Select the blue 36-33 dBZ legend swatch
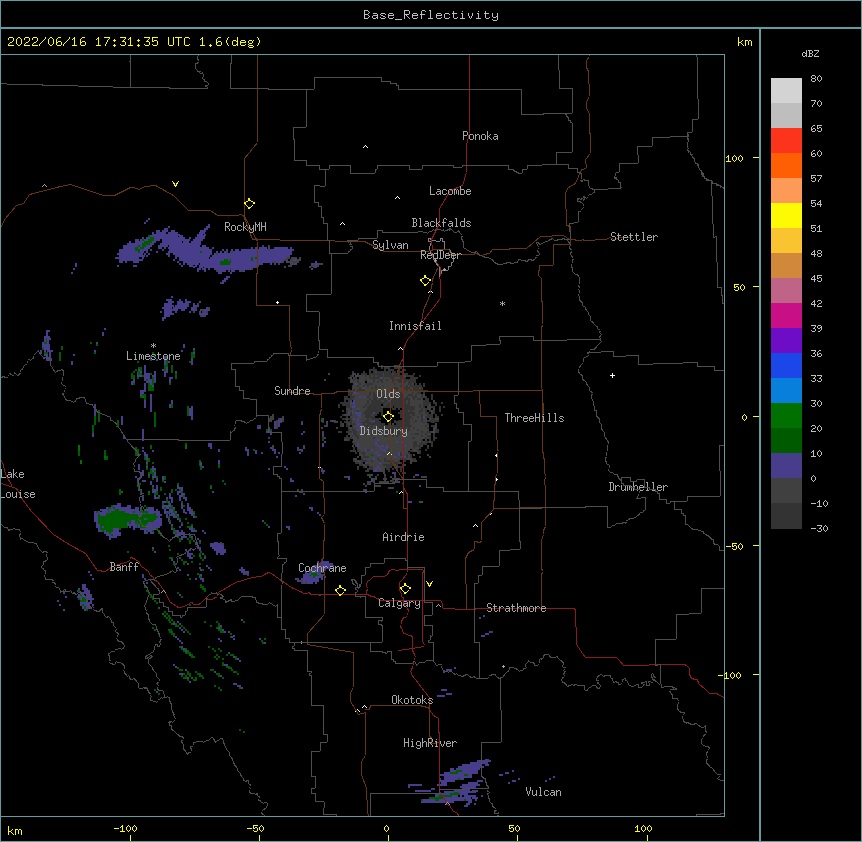862x842 pixels. click(786, 365)
